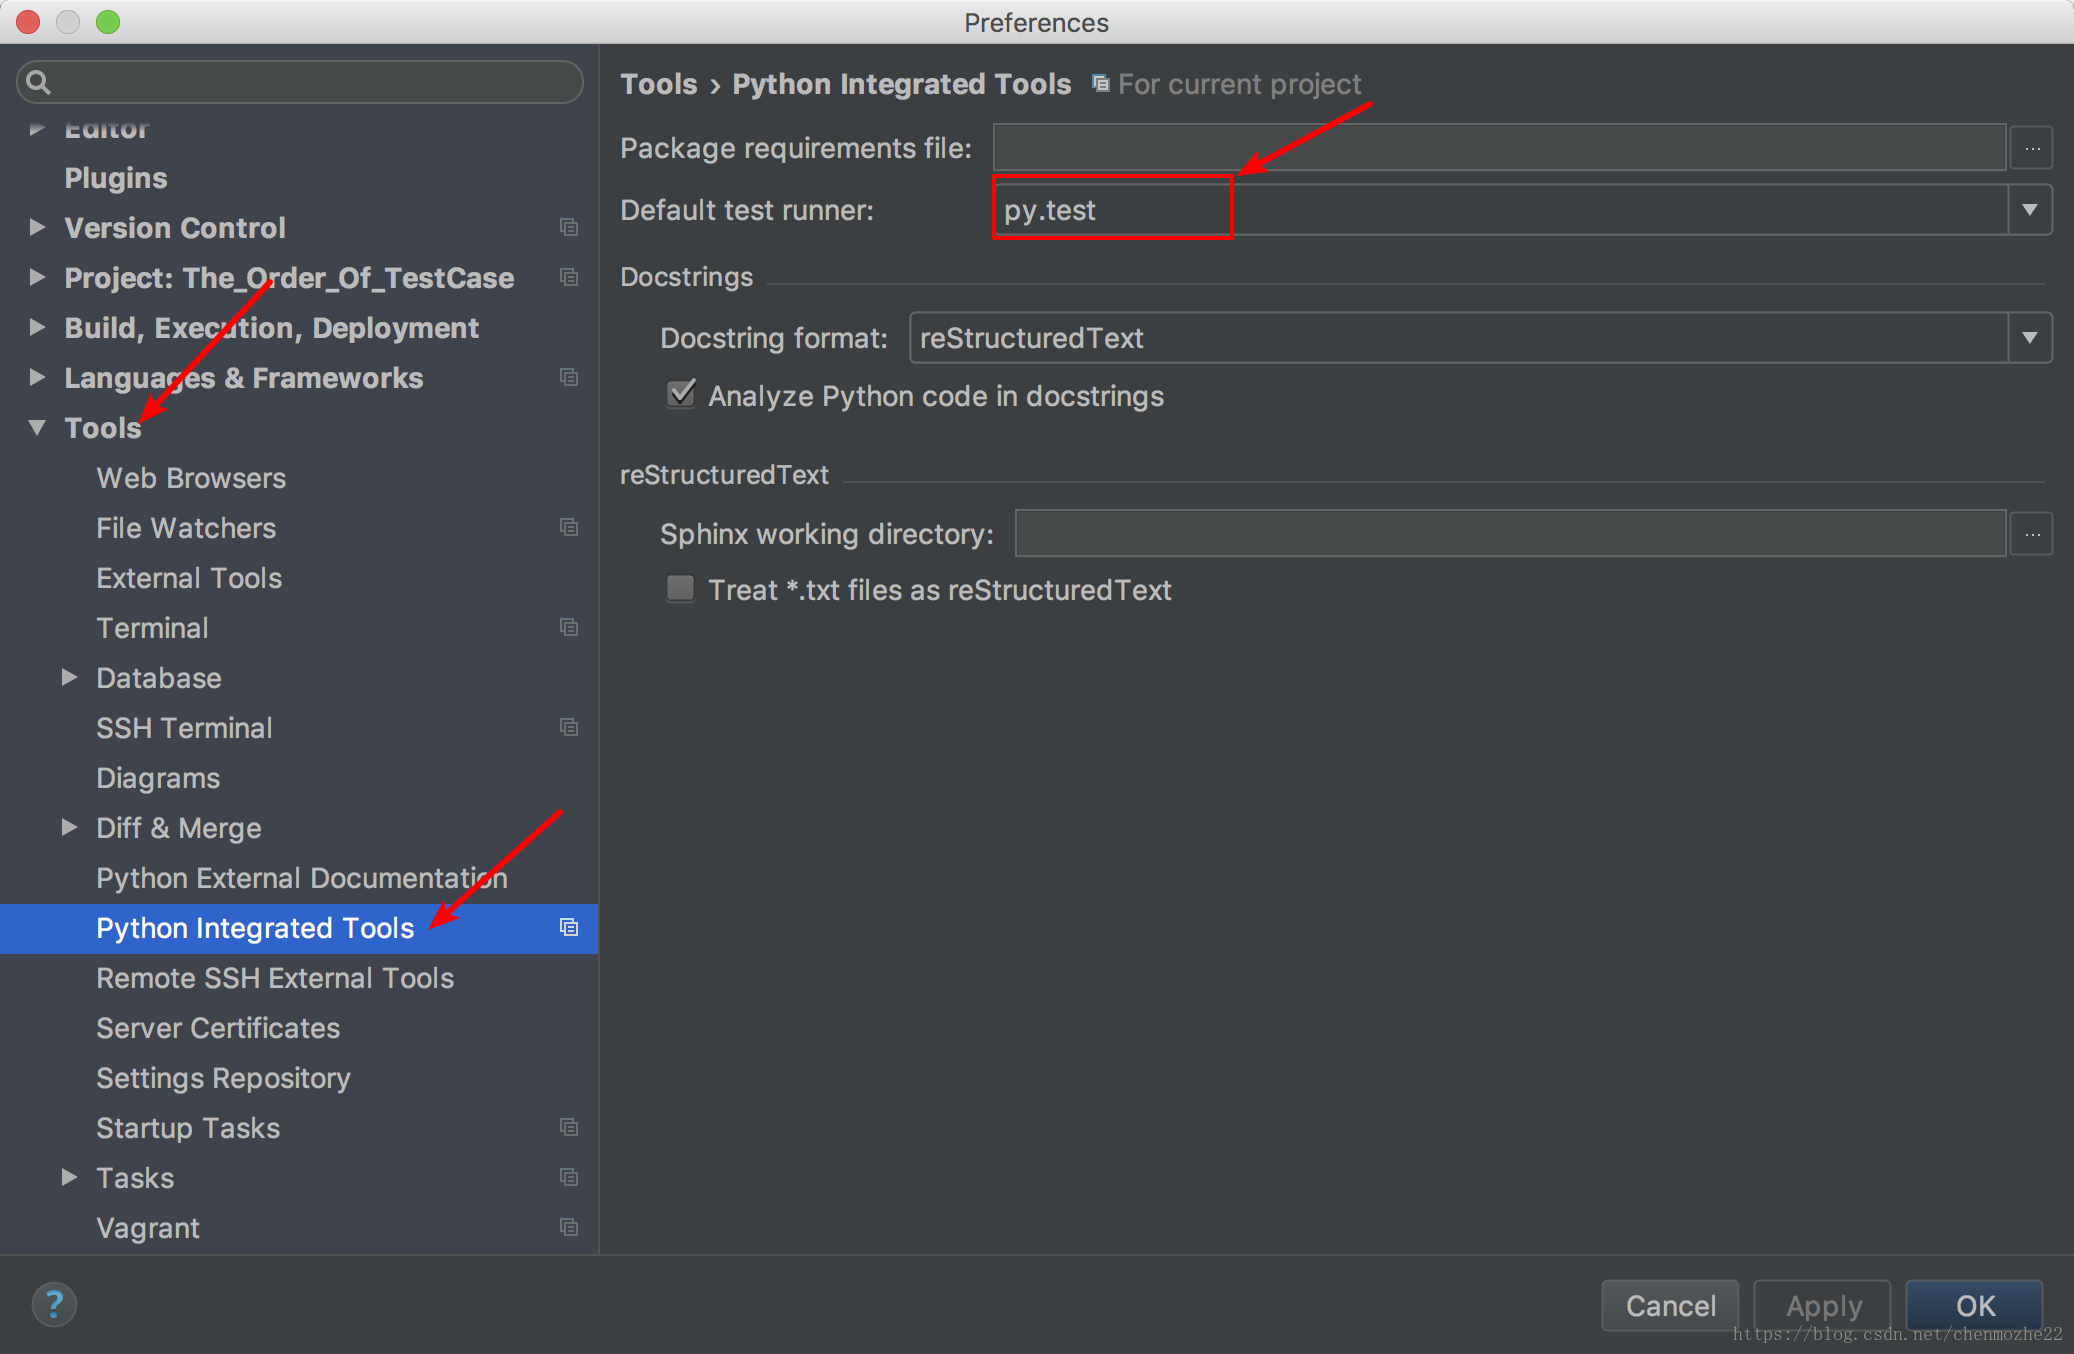Click the Cancel button

click(1670, 1305)
